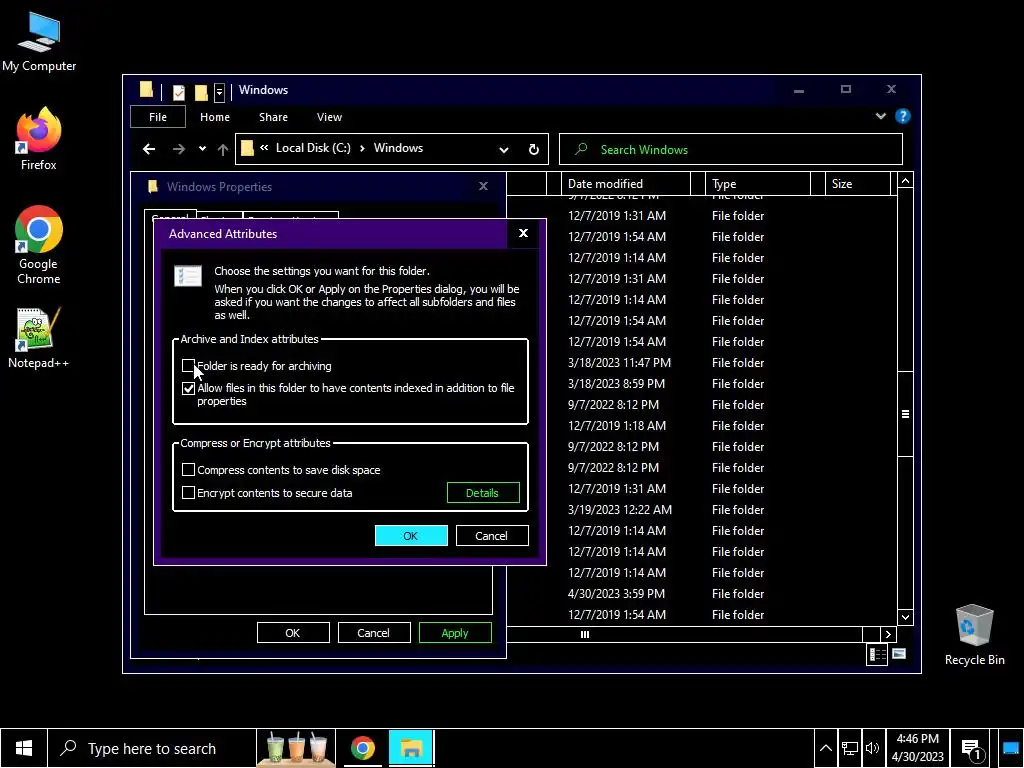Open the Share ribbon tab

[x=273, y=117]
